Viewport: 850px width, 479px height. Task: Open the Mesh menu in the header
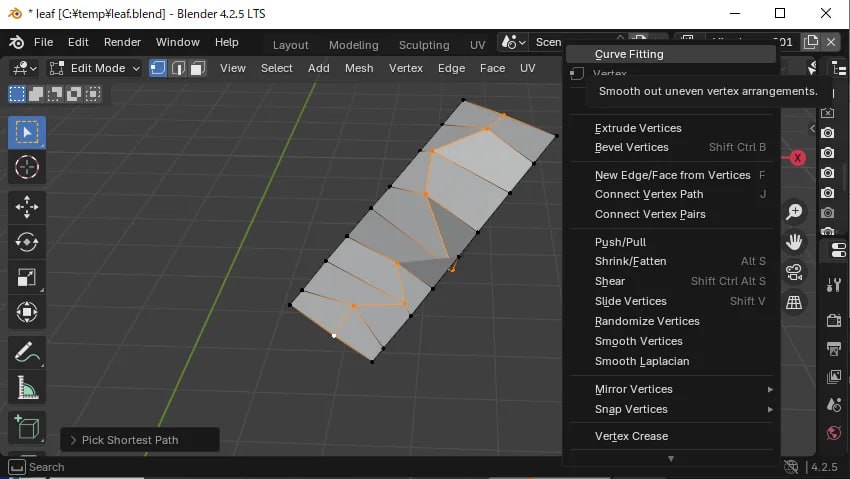pos(359,68)
